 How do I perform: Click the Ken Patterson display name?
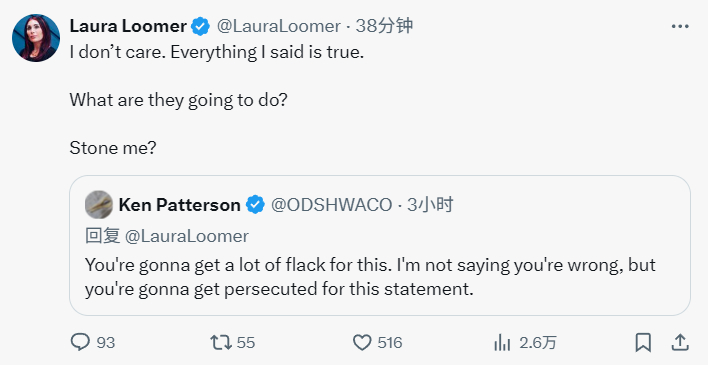click(179, 205)
